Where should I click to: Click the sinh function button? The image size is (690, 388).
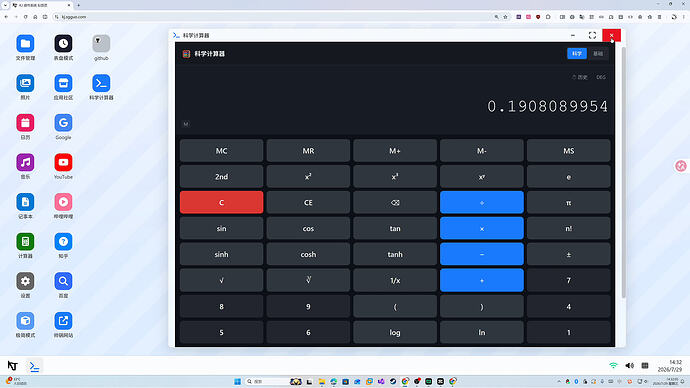tap(221, 254)
